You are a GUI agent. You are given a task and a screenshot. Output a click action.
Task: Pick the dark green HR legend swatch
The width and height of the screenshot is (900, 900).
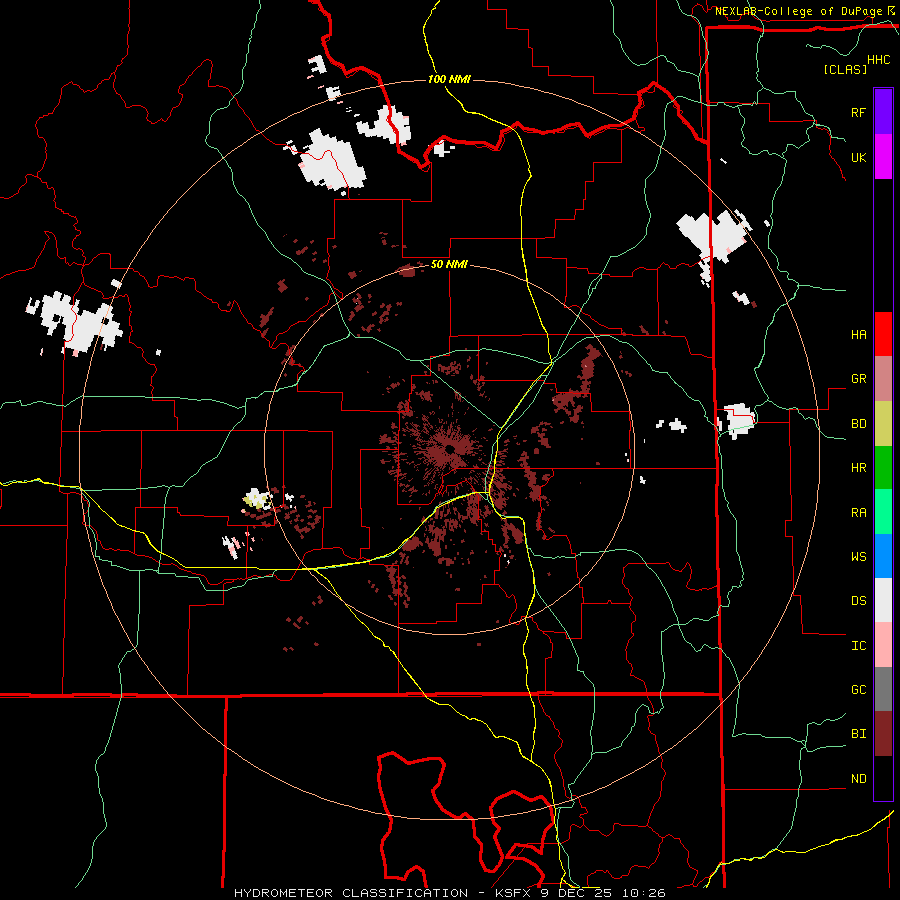coord(883,468)
